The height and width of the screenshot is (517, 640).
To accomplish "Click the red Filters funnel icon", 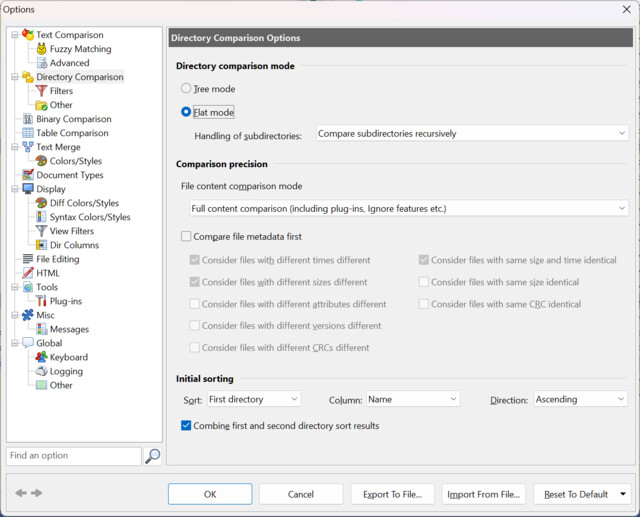I will [41, 91].
